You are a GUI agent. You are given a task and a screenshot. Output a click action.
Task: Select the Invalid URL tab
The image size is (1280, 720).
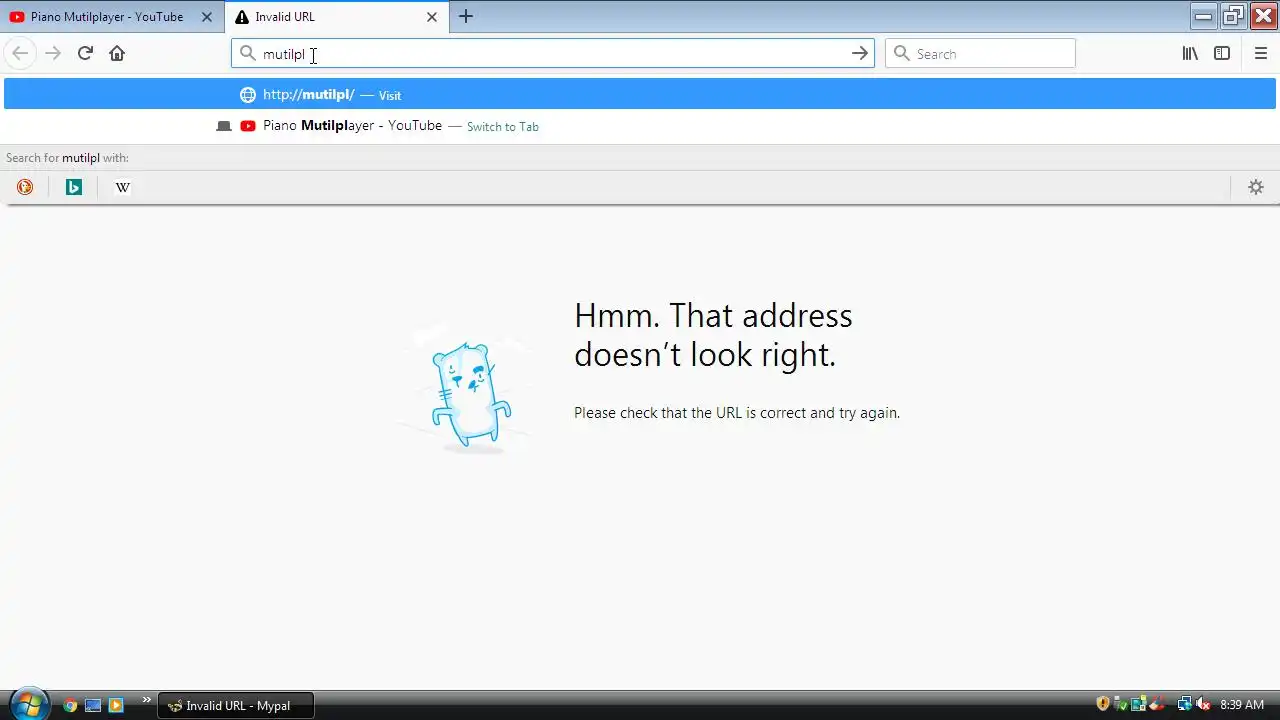[x=337, y=17]
